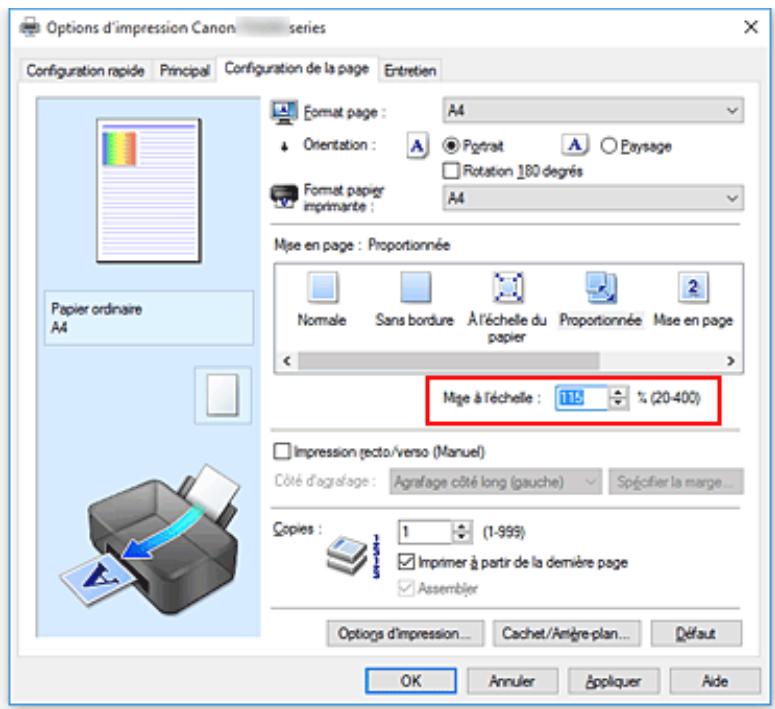
Task: Click the Portrait orientation icon
Action: 417,145
